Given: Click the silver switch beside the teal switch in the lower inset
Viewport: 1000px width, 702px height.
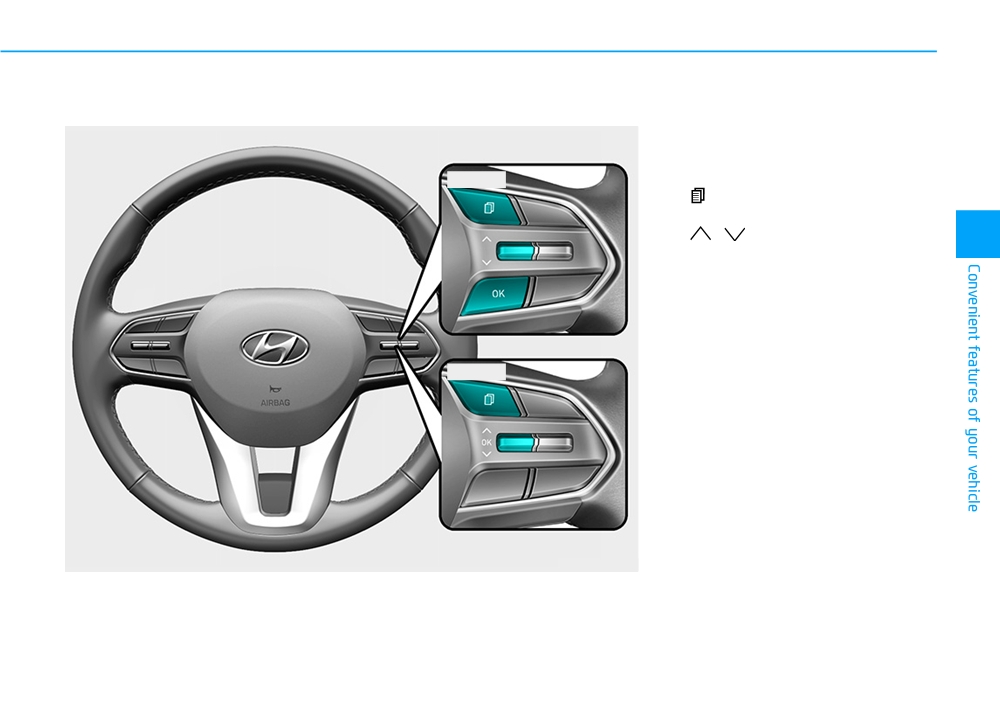Looking at the screenshot, I should (x=555, y=443).
